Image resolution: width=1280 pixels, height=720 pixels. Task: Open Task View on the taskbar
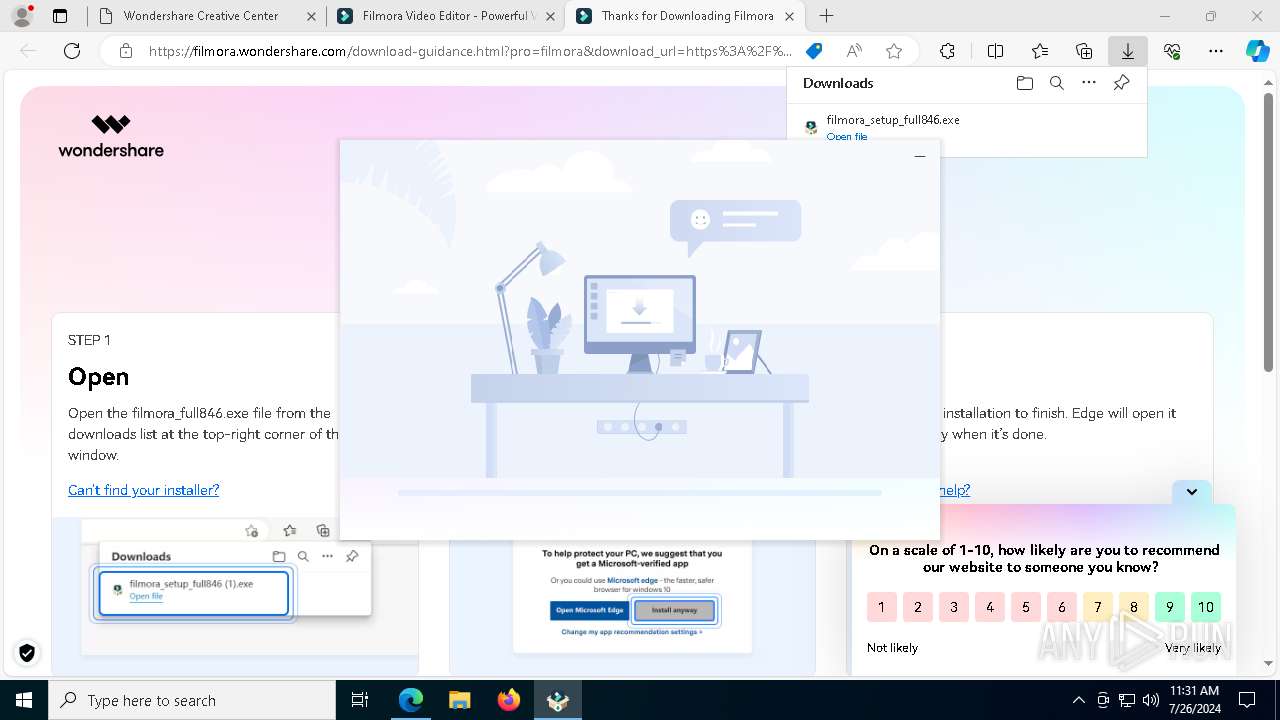360,700
